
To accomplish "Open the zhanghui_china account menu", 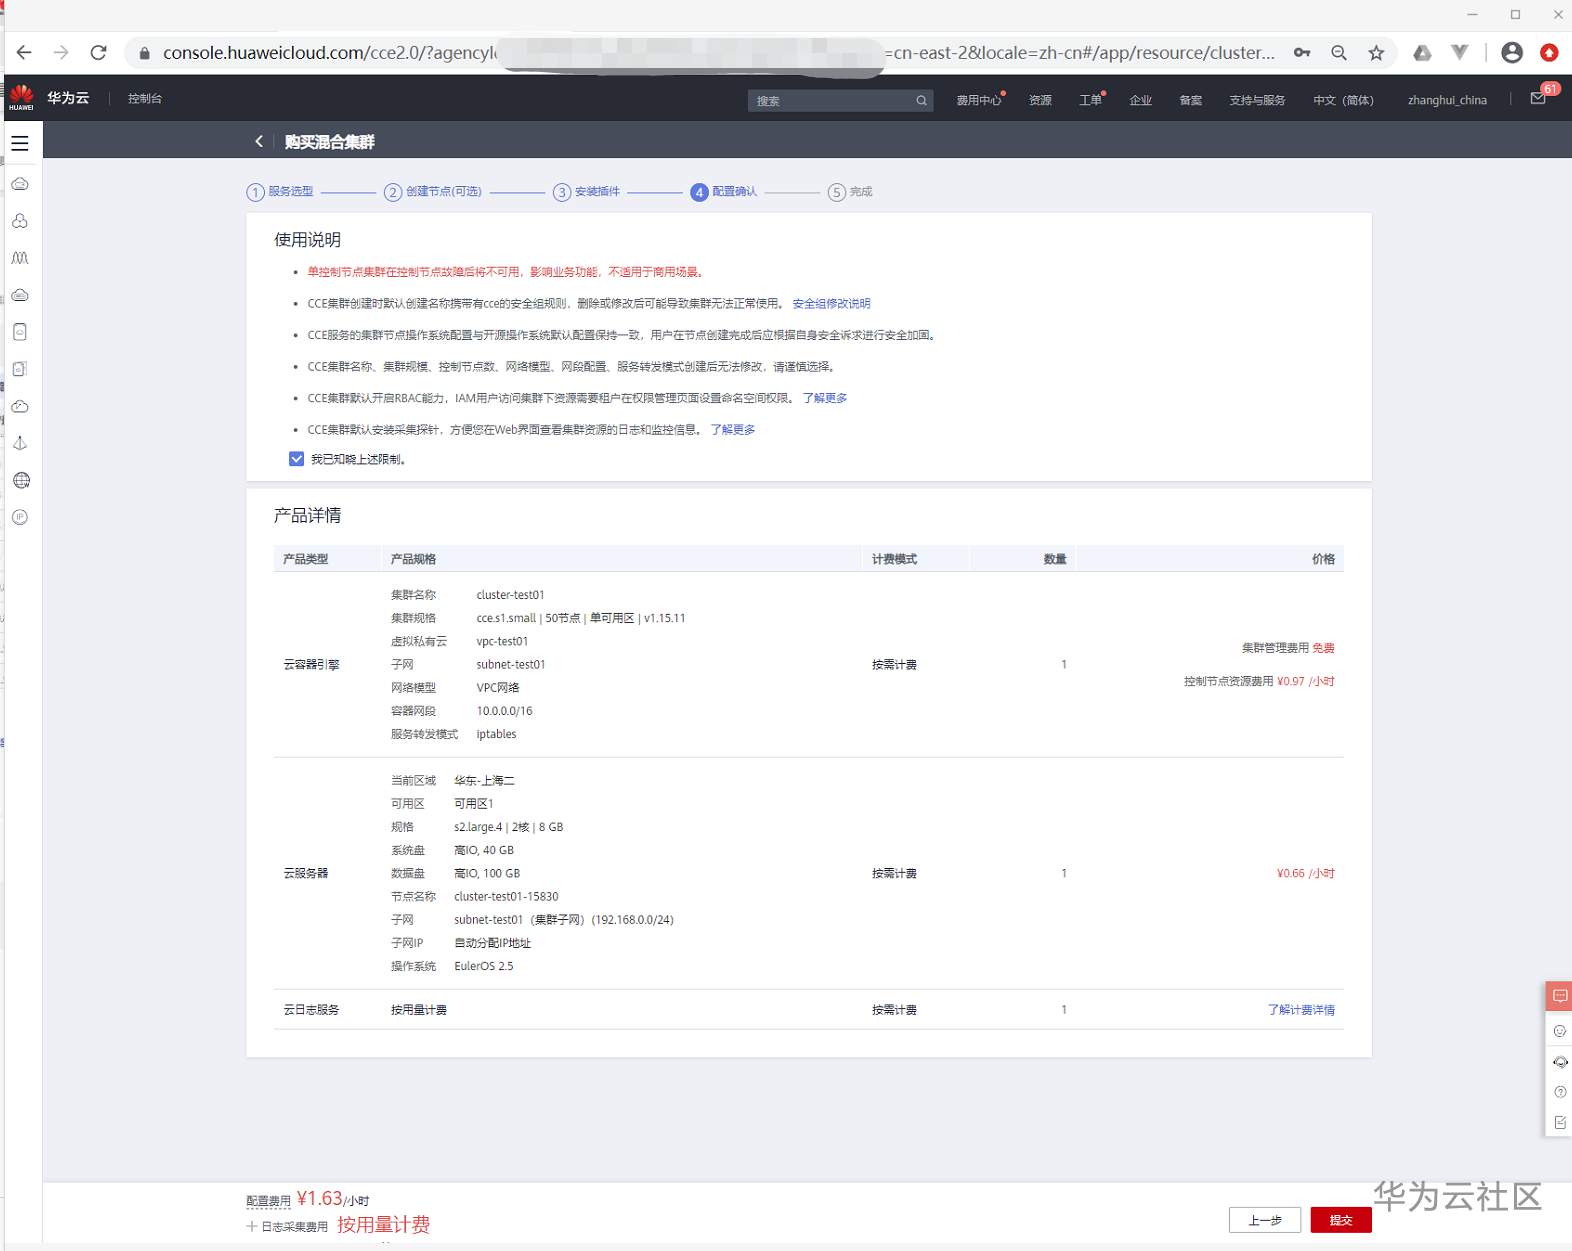I will coord(1447,100).
